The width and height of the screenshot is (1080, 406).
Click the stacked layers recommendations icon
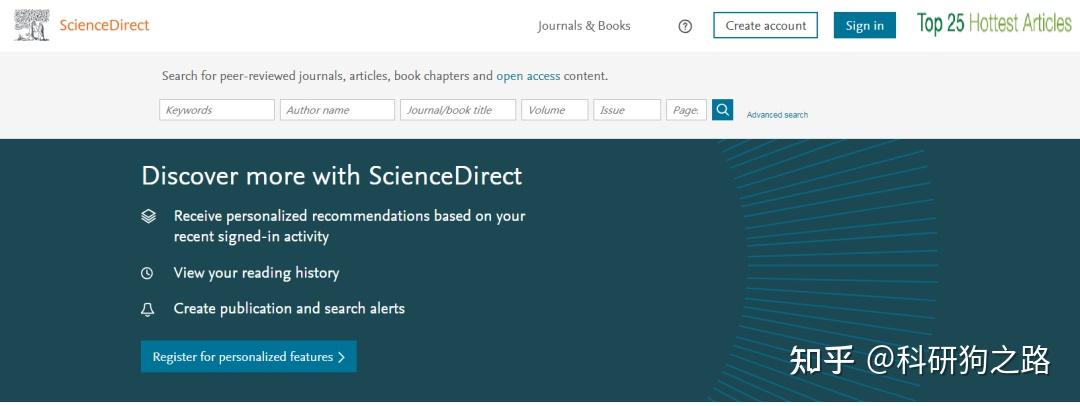[148, 216]
